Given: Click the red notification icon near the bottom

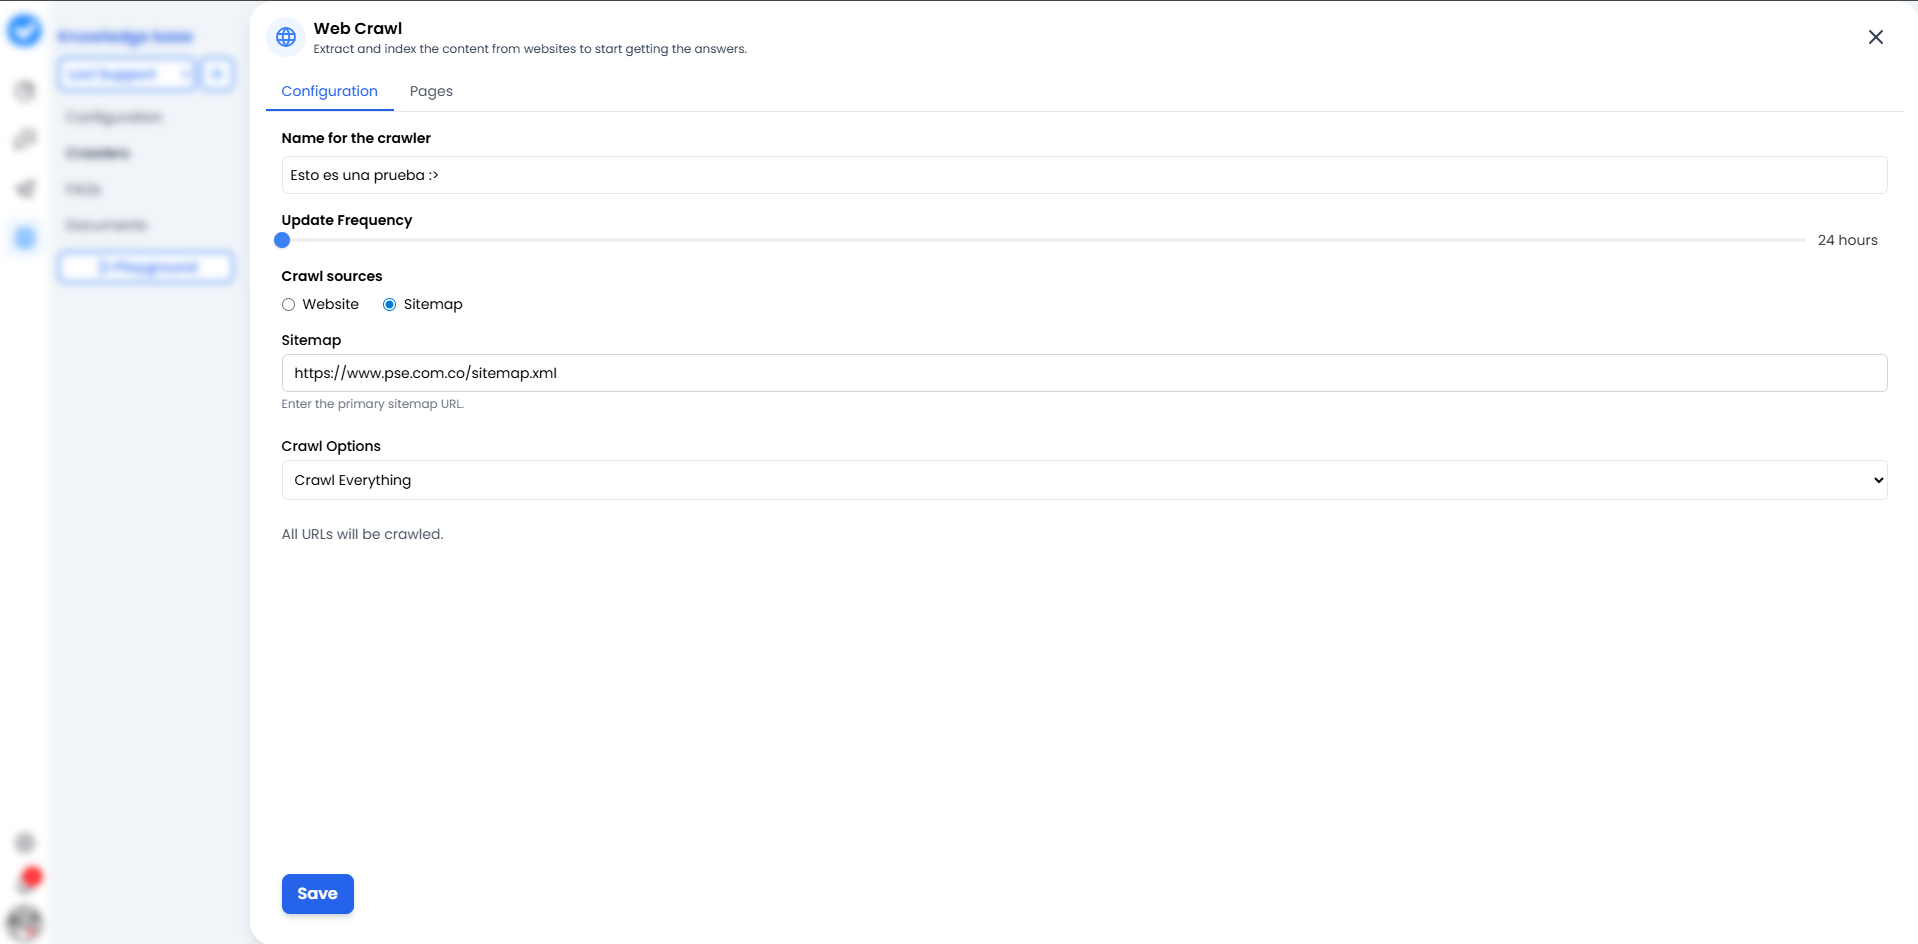Looking at the screenshot, I should [28, 878].
